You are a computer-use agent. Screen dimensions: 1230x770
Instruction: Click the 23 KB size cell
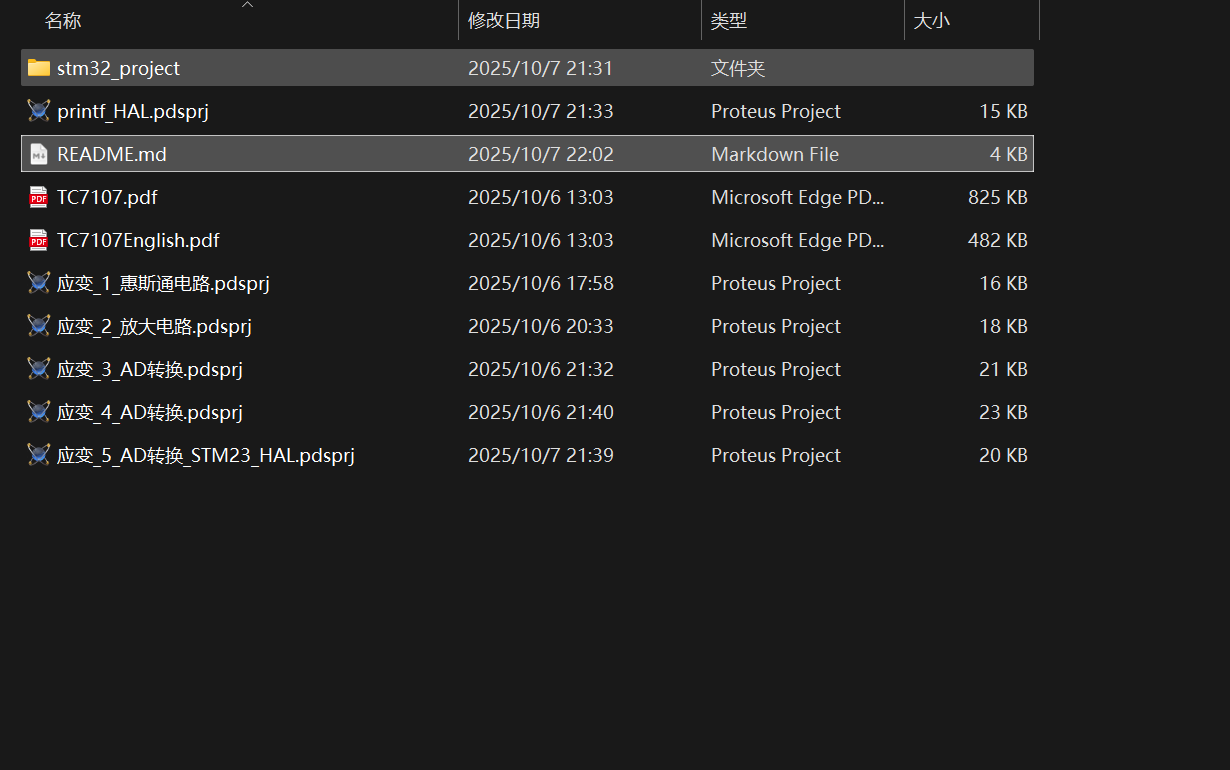click(1003, 412)
